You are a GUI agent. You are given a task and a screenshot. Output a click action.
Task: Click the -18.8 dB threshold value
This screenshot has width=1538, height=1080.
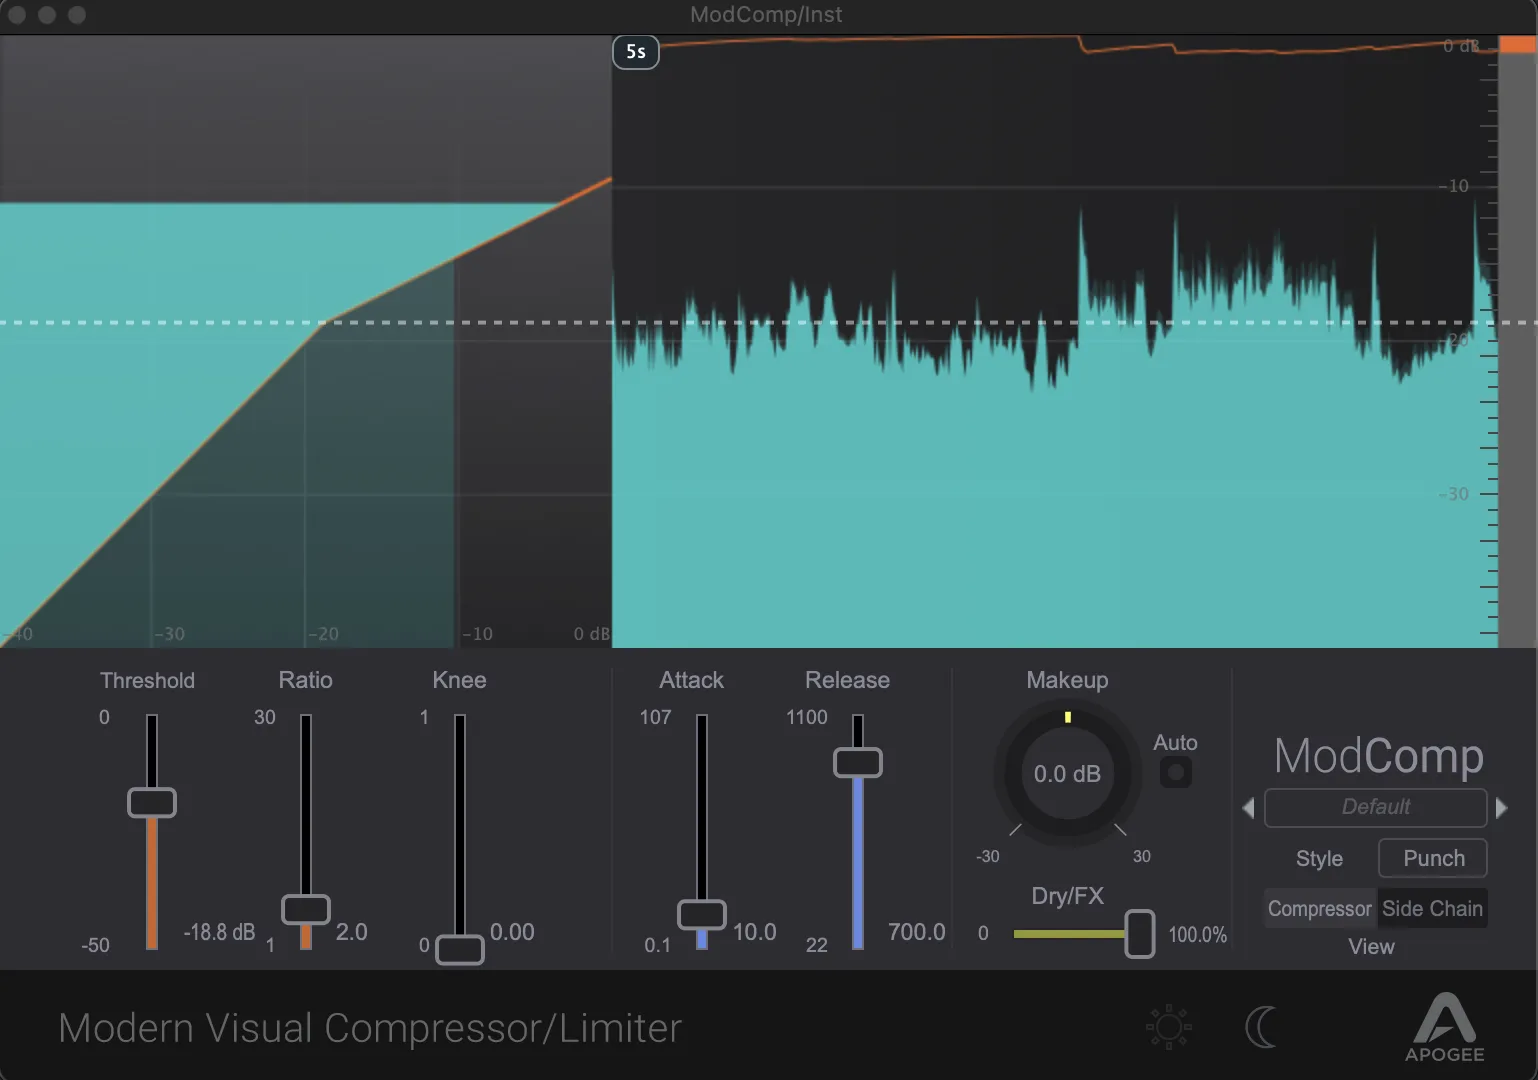219,932
